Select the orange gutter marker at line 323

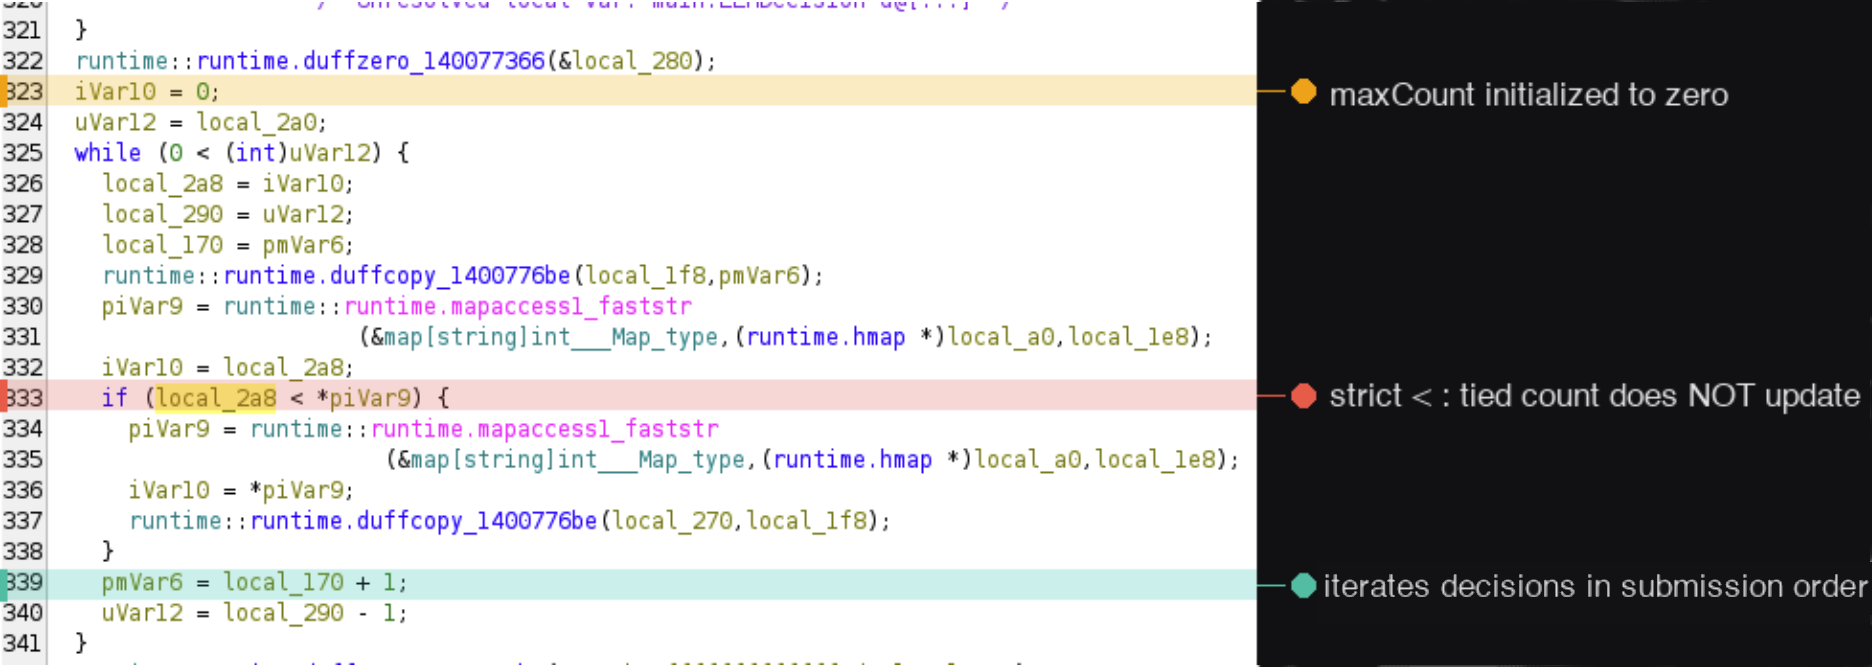tap(4, 91)
